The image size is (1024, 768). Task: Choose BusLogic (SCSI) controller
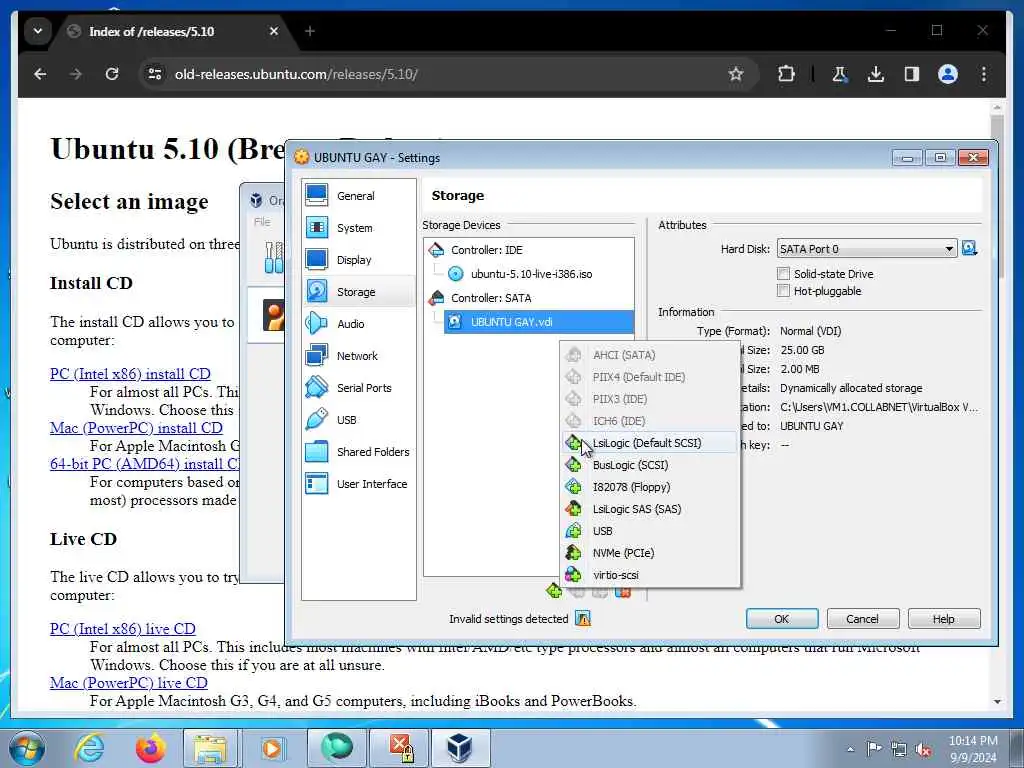click(x=650, y=465)
